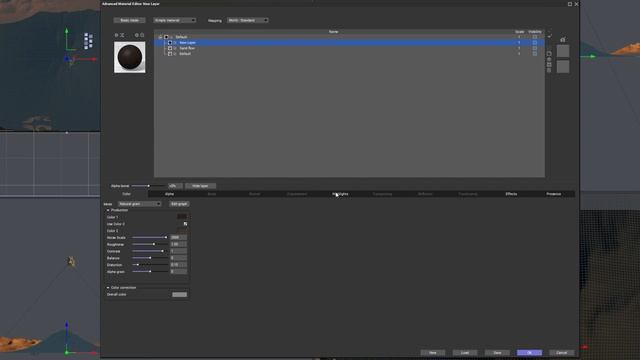The image size is (640, 360).
Task: Select the New Layer row
Action: point(349,42)
